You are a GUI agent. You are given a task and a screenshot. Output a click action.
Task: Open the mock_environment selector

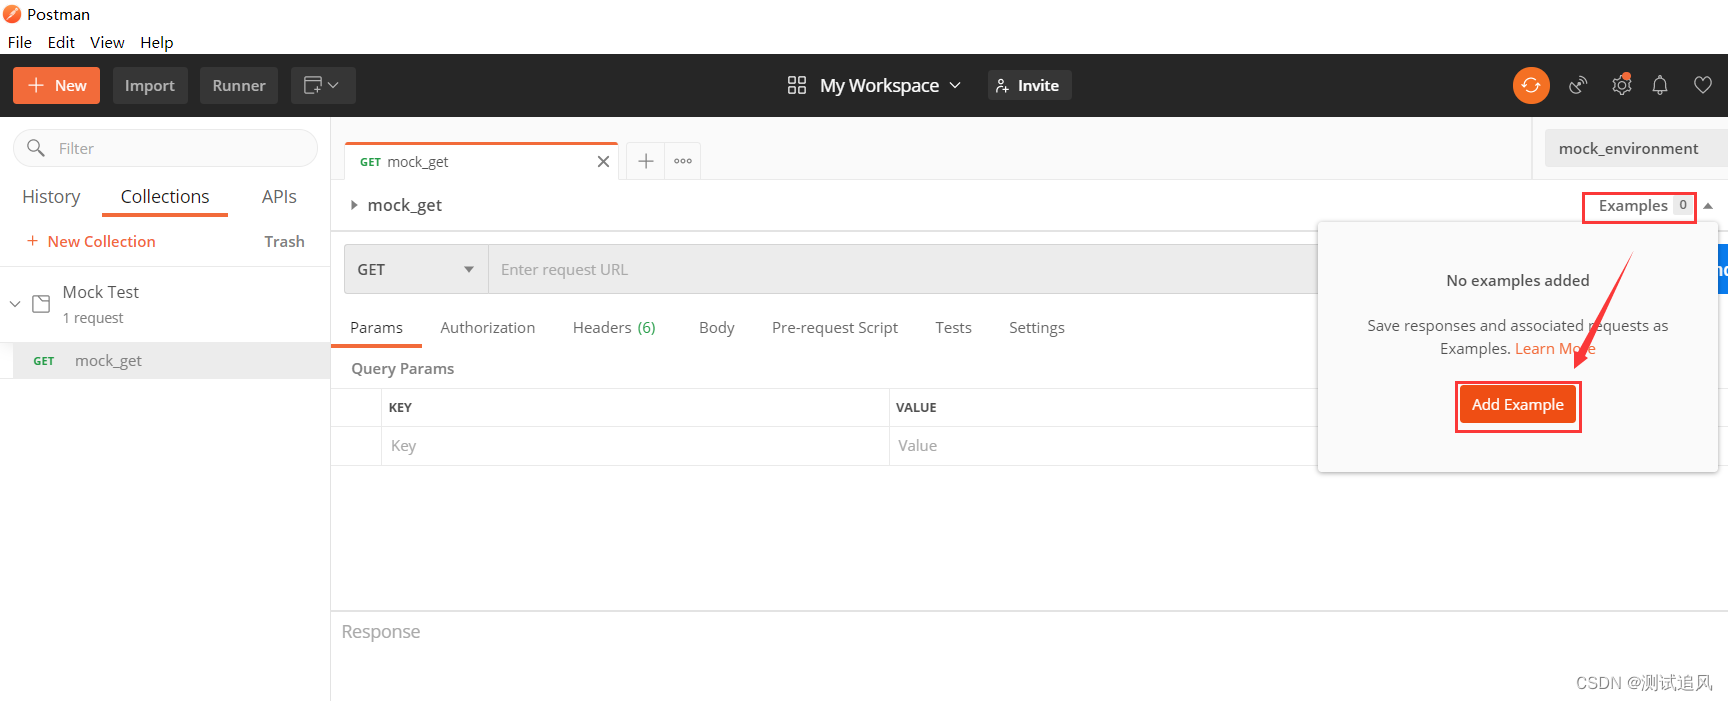point(1636,148)
